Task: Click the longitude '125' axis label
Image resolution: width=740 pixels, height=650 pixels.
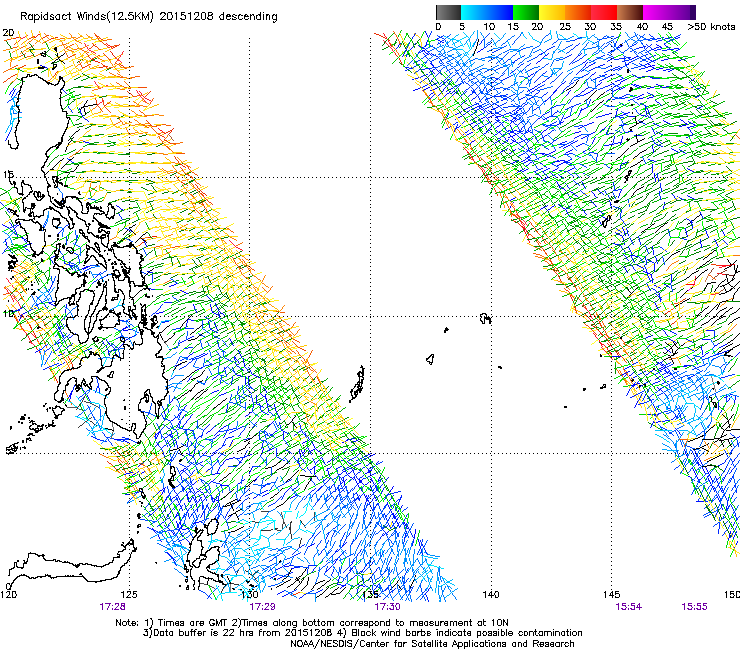Action: coord(129,594)
